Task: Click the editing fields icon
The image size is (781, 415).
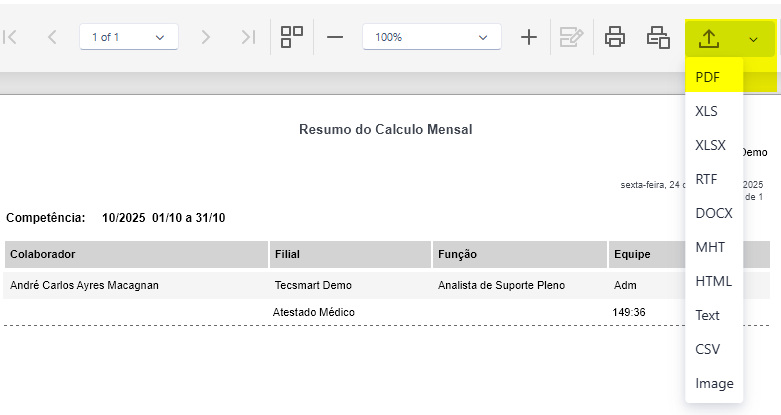Action: pyautogui.click(x=571, y=37)
